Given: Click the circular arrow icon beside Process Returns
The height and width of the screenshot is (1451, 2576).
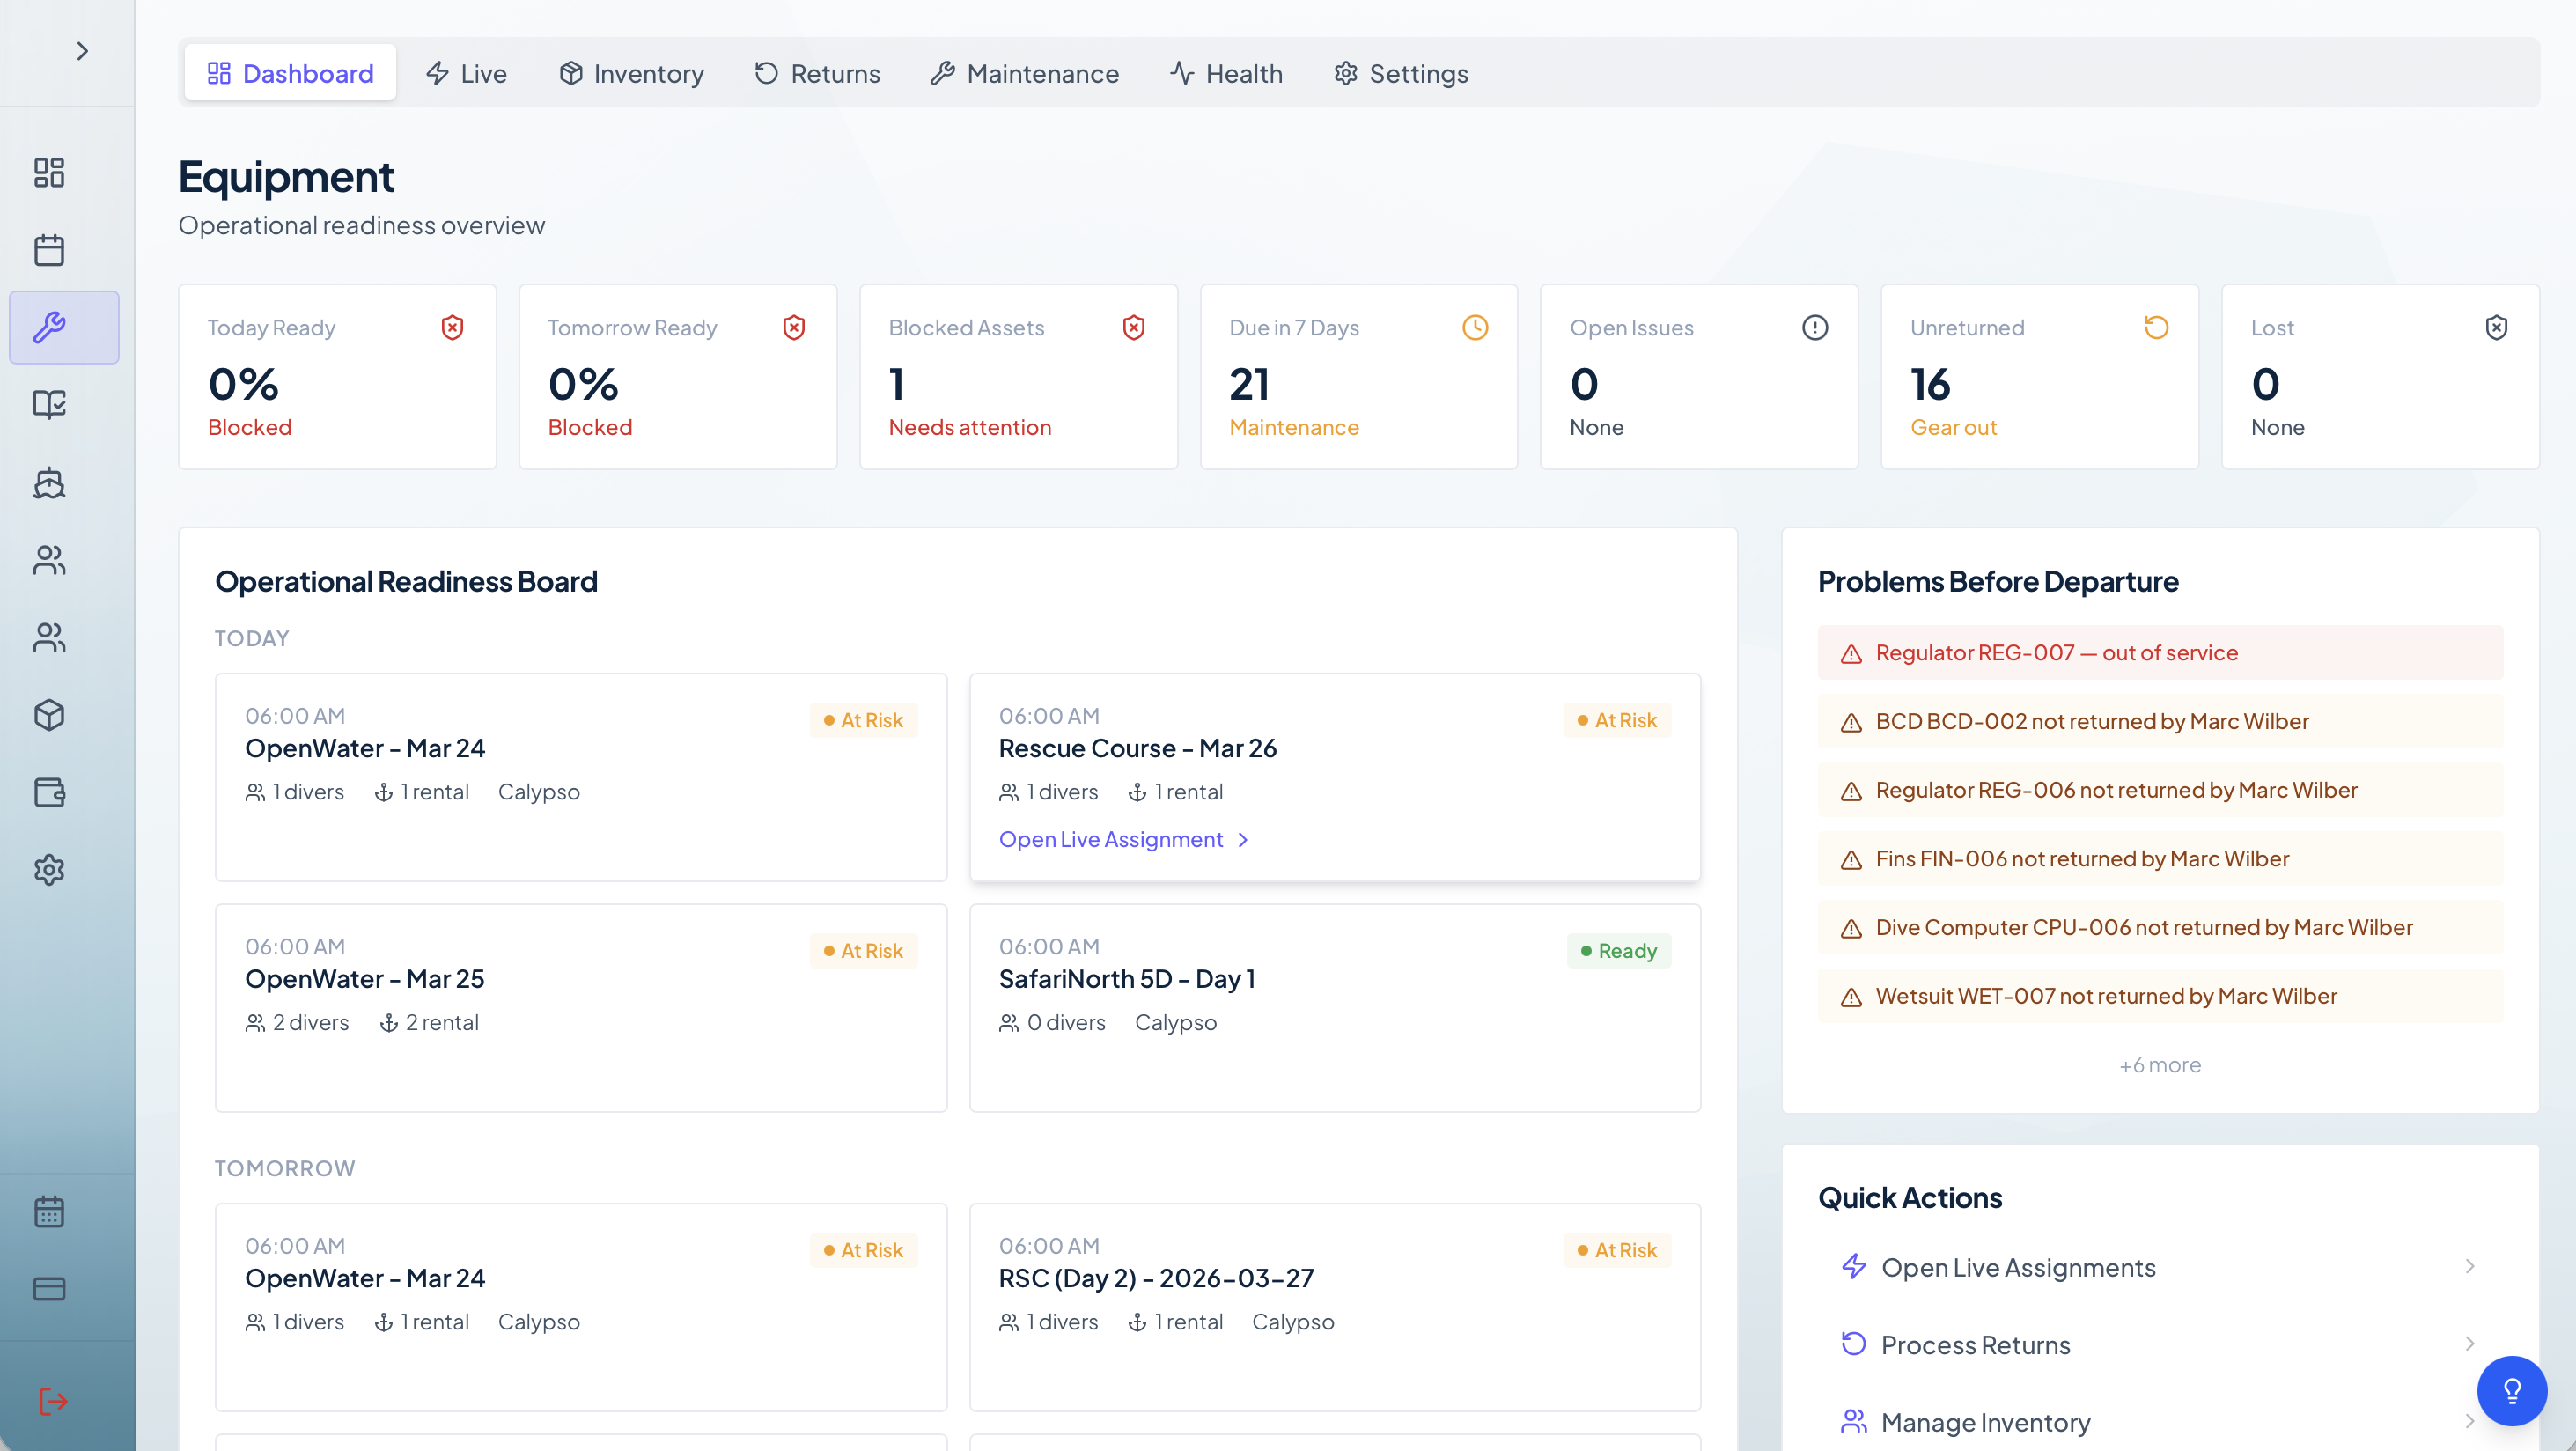Looking at the screenshot, I should pos(1854,1343).
